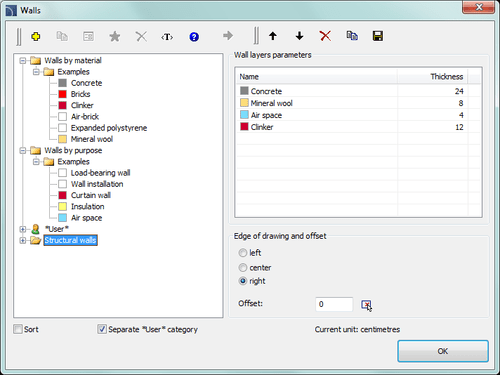This screenshot has height=375, width=500.
Task: Click Current unit: centimetres text
Action: click(357, 330)
